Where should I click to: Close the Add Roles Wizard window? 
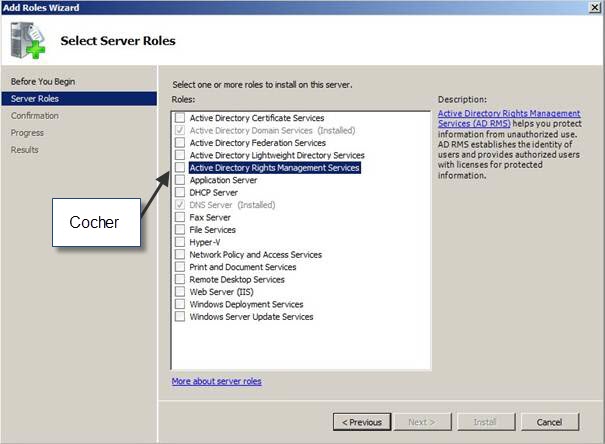pyautogui.click(x=595, y=8)
